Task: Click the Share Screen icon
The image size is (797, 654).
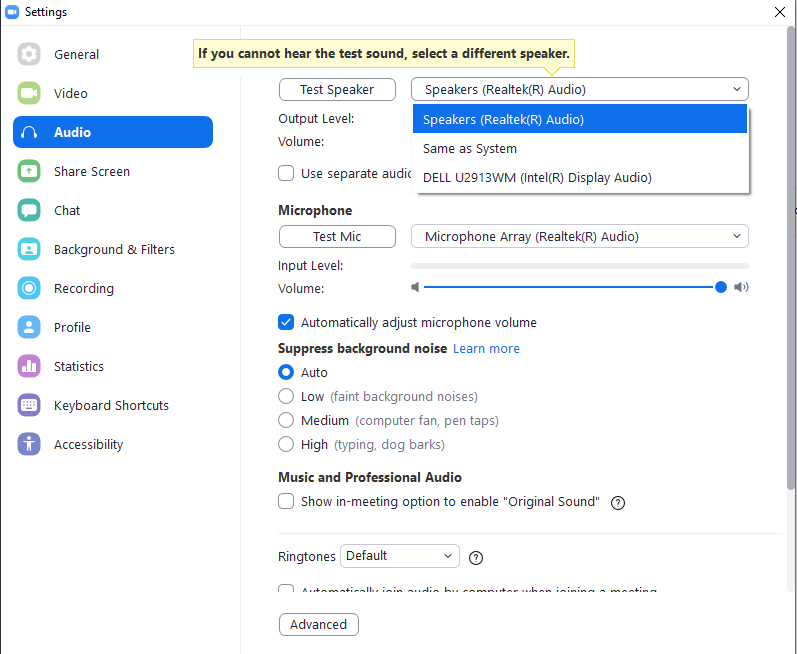Action: tap(29, 171)
